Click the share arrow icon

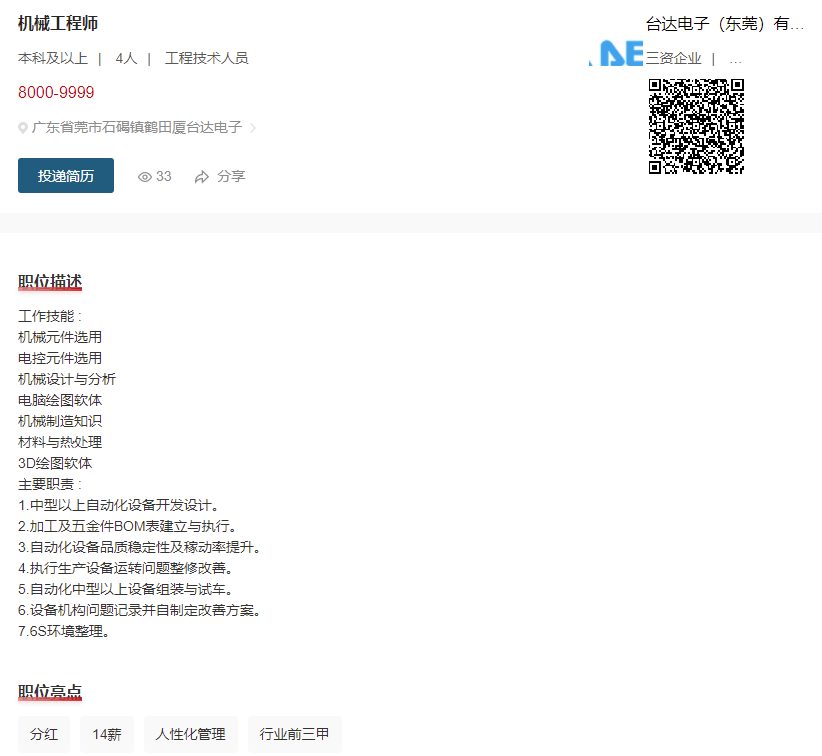tap(202, 177)
